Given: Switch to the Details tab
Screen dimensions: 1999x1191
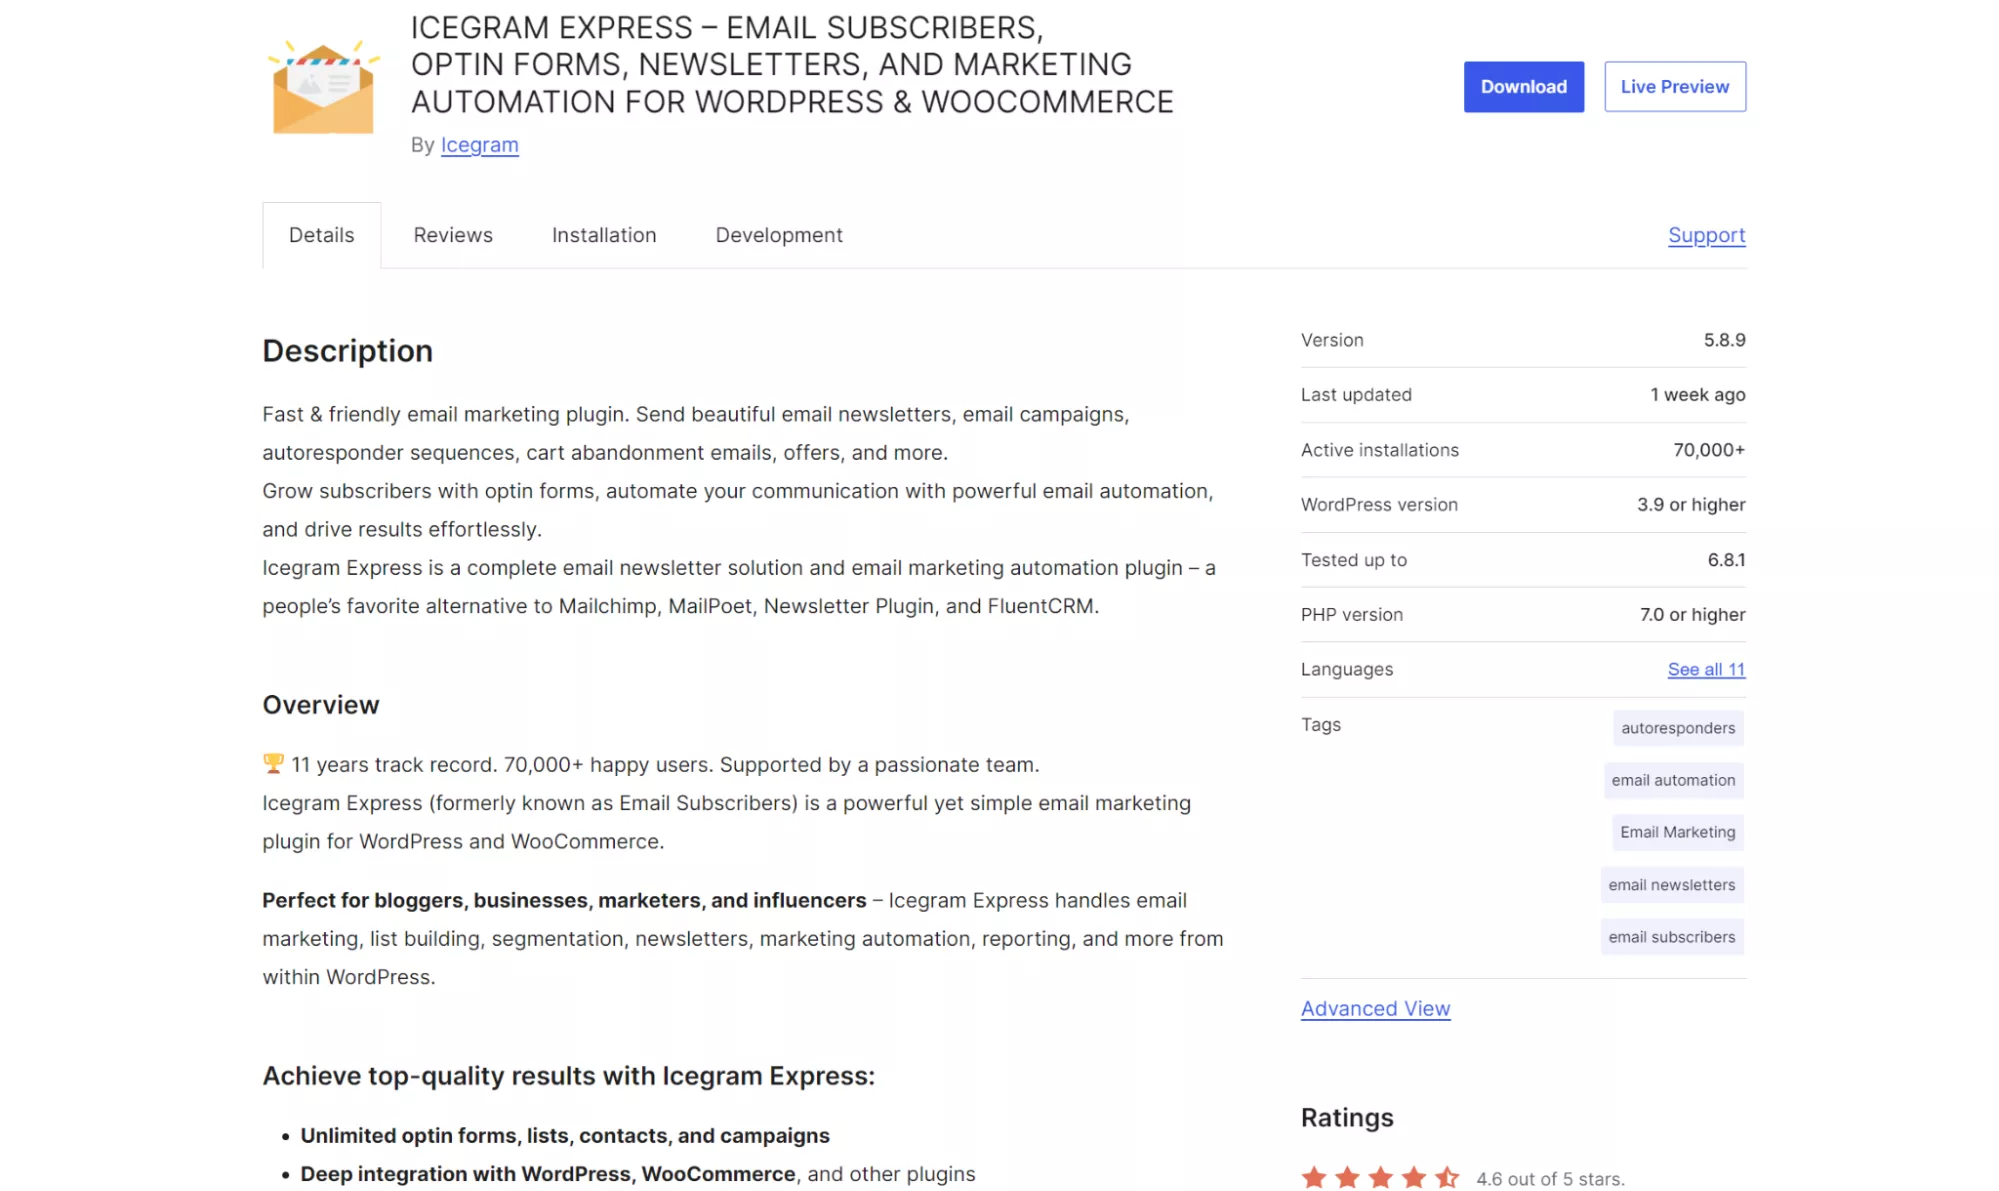Looking at the screenshot, I should pyautogui.click(x=321, y=235).
